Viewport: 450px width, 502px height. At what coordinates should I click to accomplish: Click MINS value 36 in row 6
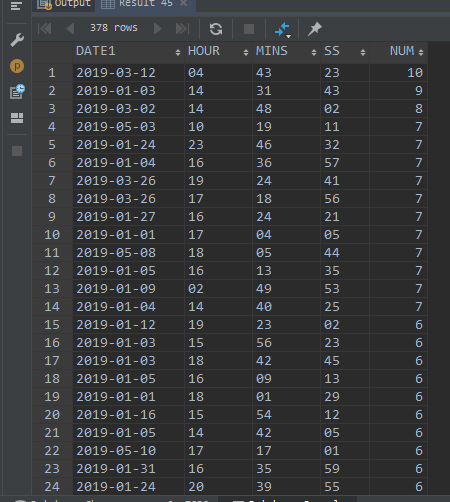pos(286,163)
